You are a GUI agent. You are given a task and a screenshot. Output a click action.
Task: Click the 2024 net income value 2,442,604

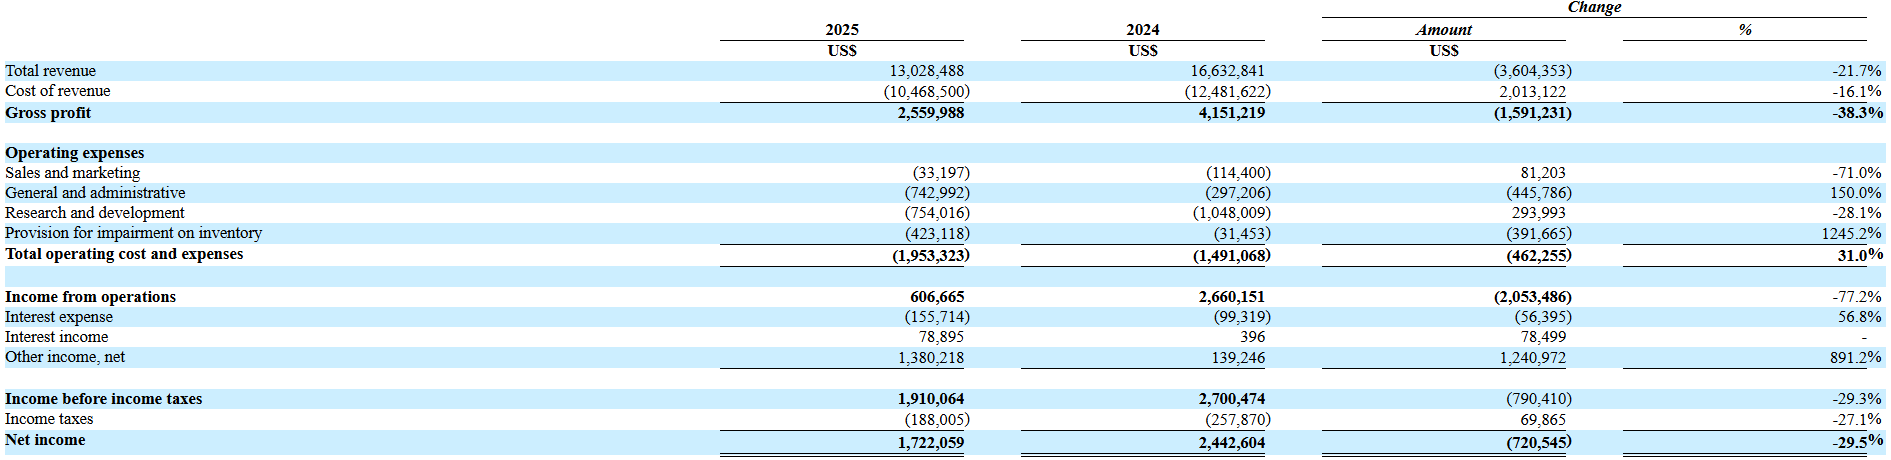(x=1231, y=442)
